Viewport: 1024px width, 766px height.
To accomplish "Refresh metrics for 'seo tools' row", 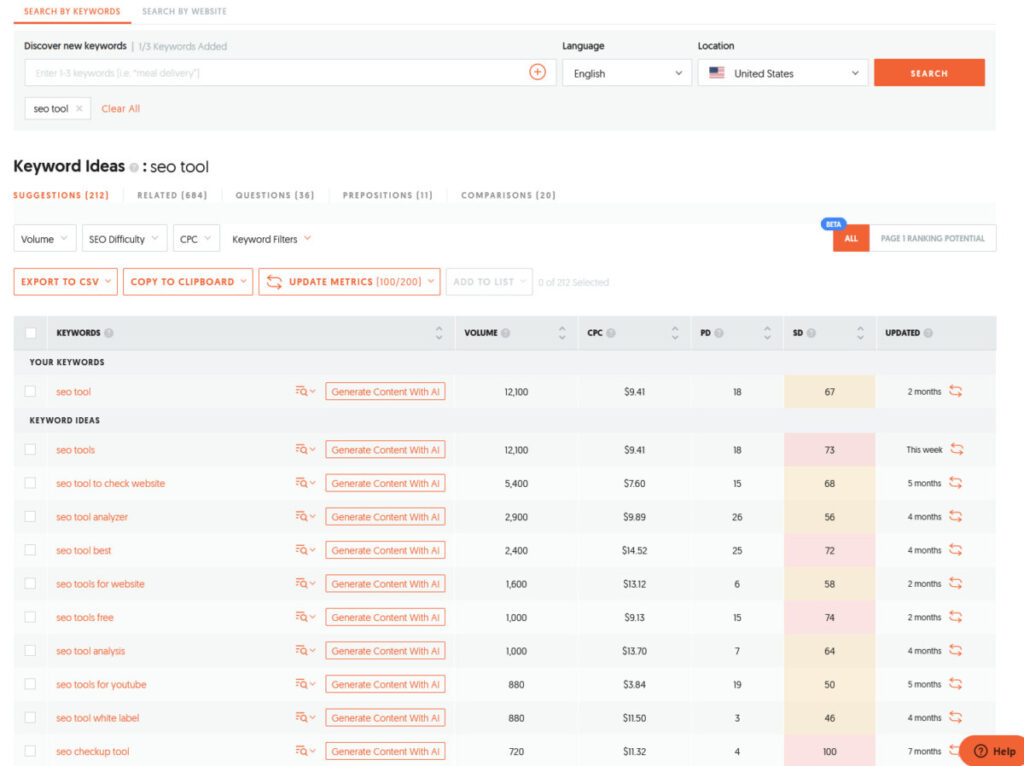I will [957, 449].
